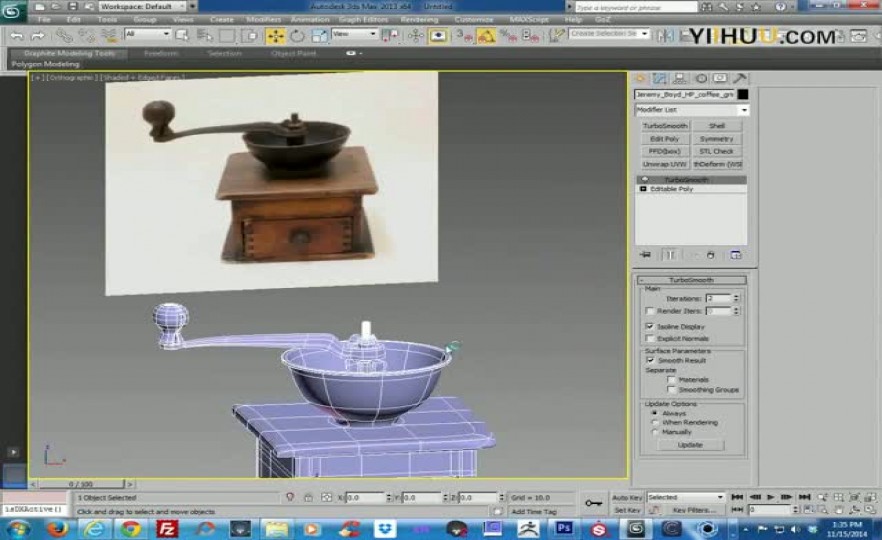This screenshot has height=540, width=882.
Task: Open the Create command panel tab
Action: (640, 78)
